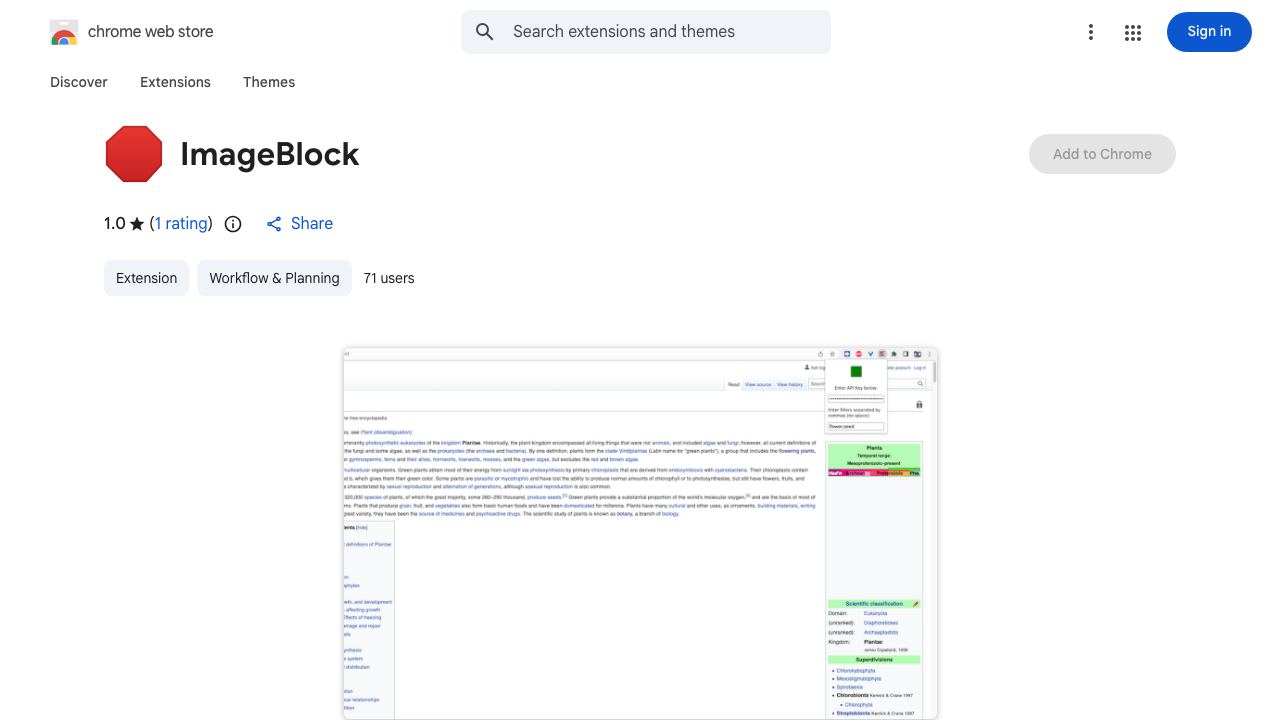Open the extension screenshot preview
This screenshot has height=720, width=1280.
(x=640, y=533)
